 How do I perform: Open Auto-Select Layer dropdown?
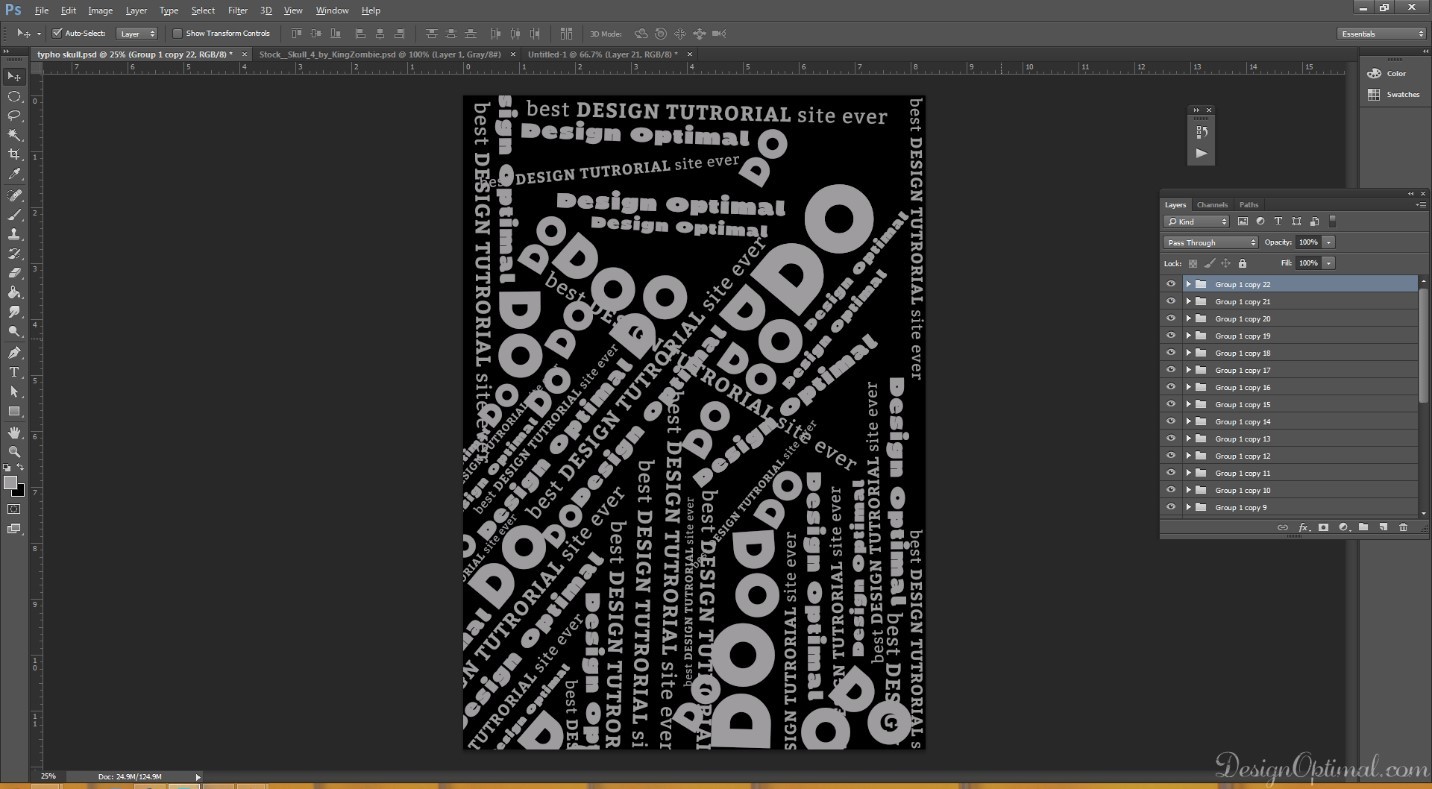pyautogui.click(x=138, y=33)
